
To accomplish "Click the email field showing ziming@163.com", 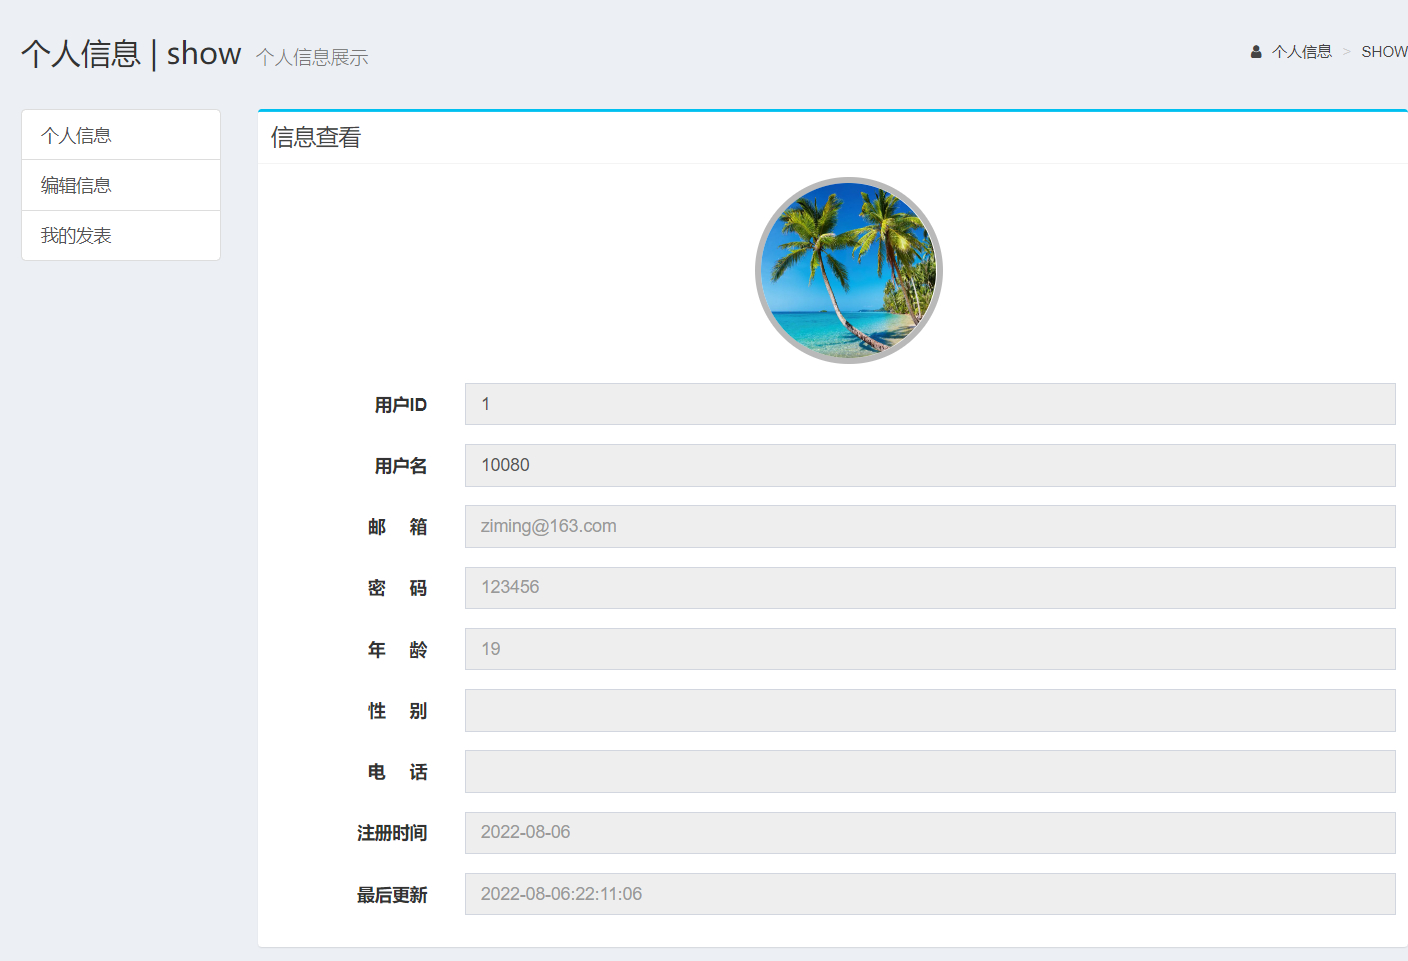I will (929, 526).
